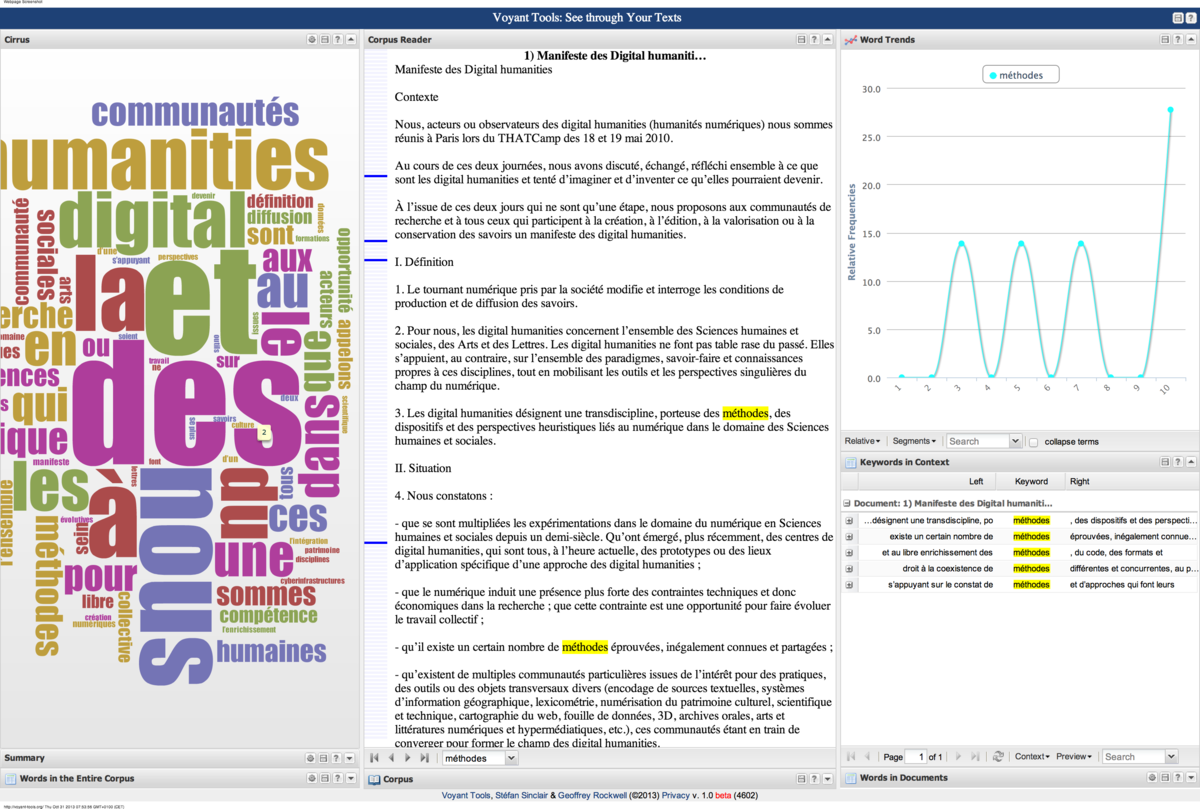Image resolution: width=1200 pixels, height=809 pixels.
Task: Open the Stéfan Sinclair link
Action: click(521, 796)
